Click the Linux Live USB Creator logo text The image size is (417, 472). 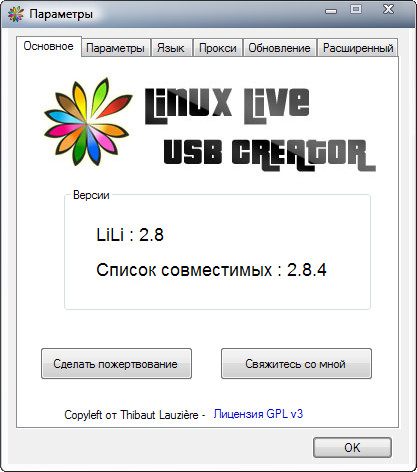click(260, 129)
